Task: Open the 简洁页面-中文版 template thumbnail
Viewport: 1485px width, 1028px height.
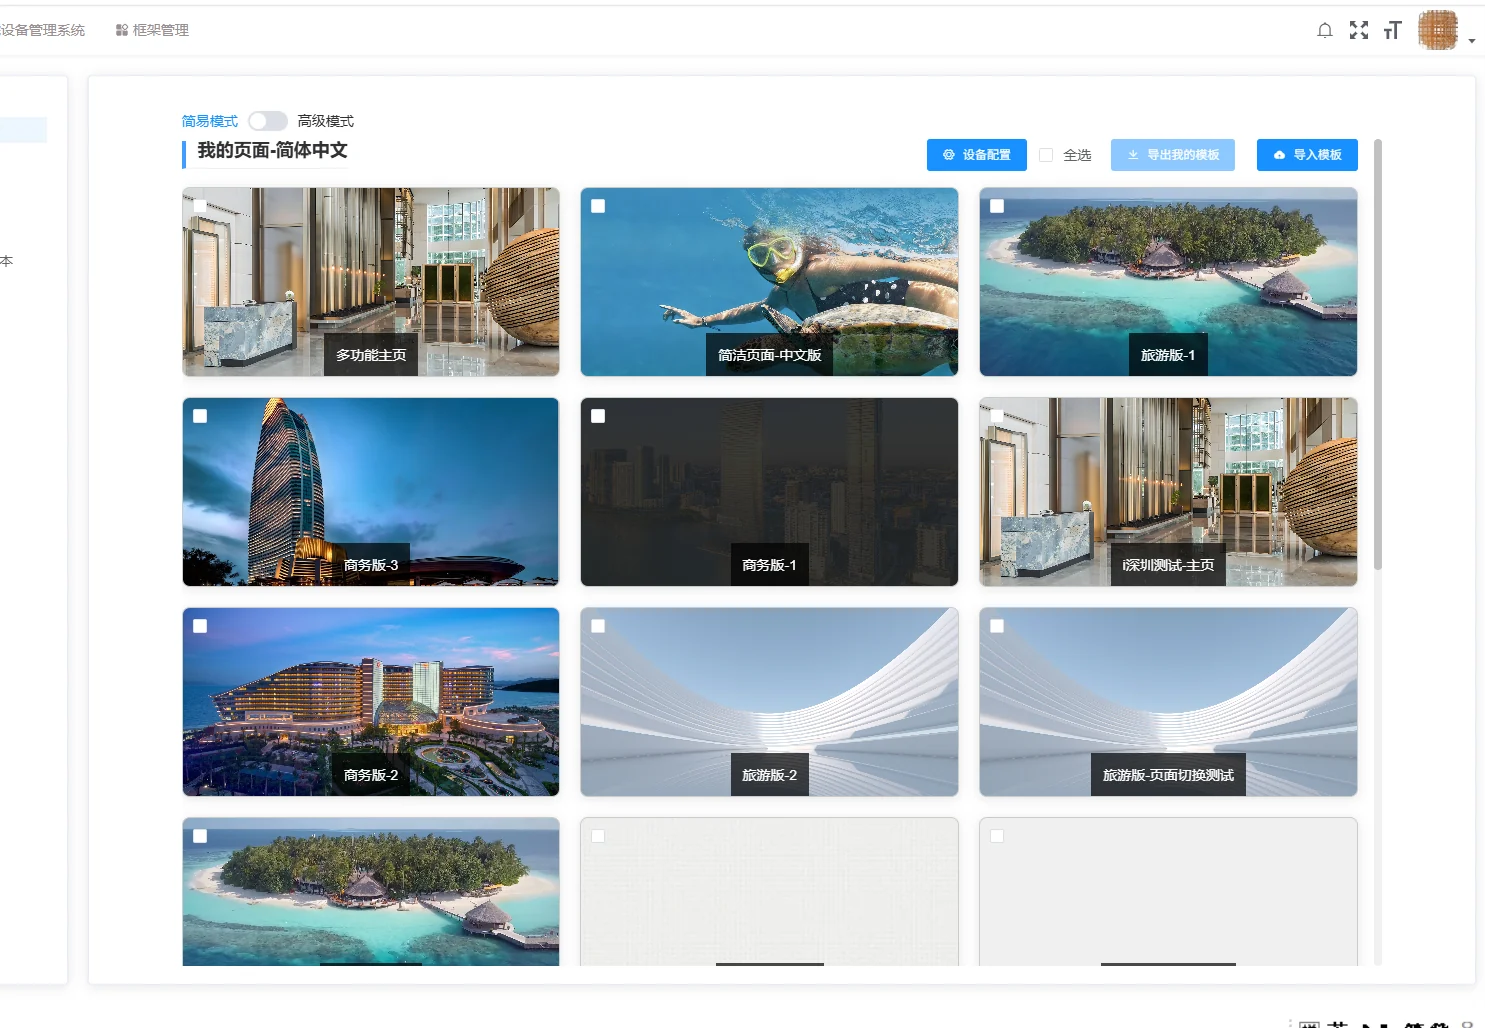Action: coord(769,282)
